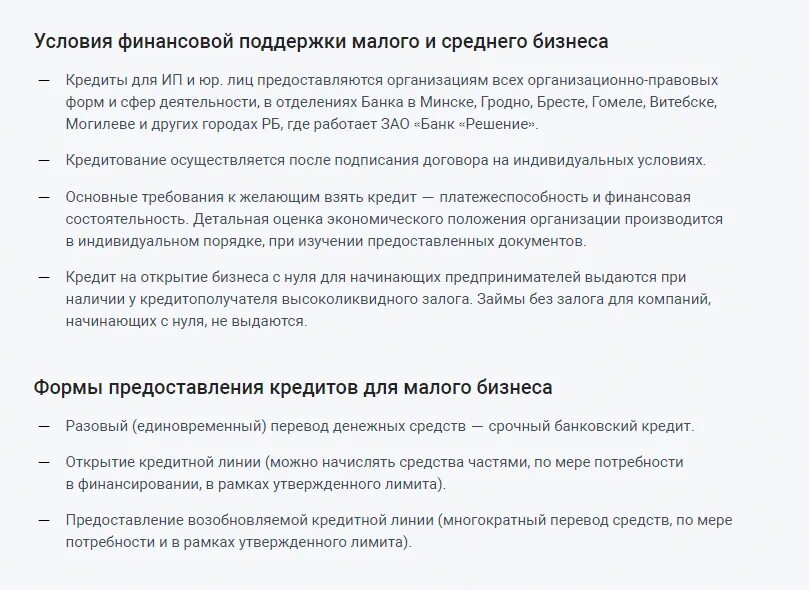The width and height of the screenshot is (809, 590).
Task: Click the heading "Условия финансовой поддержки малого и среднего бизнеса"
Action: tap(321, 42)
